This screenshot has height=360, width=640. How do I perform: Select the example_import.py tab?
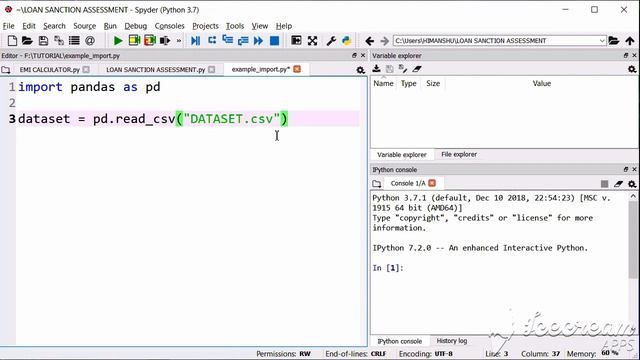coord(260,69)
